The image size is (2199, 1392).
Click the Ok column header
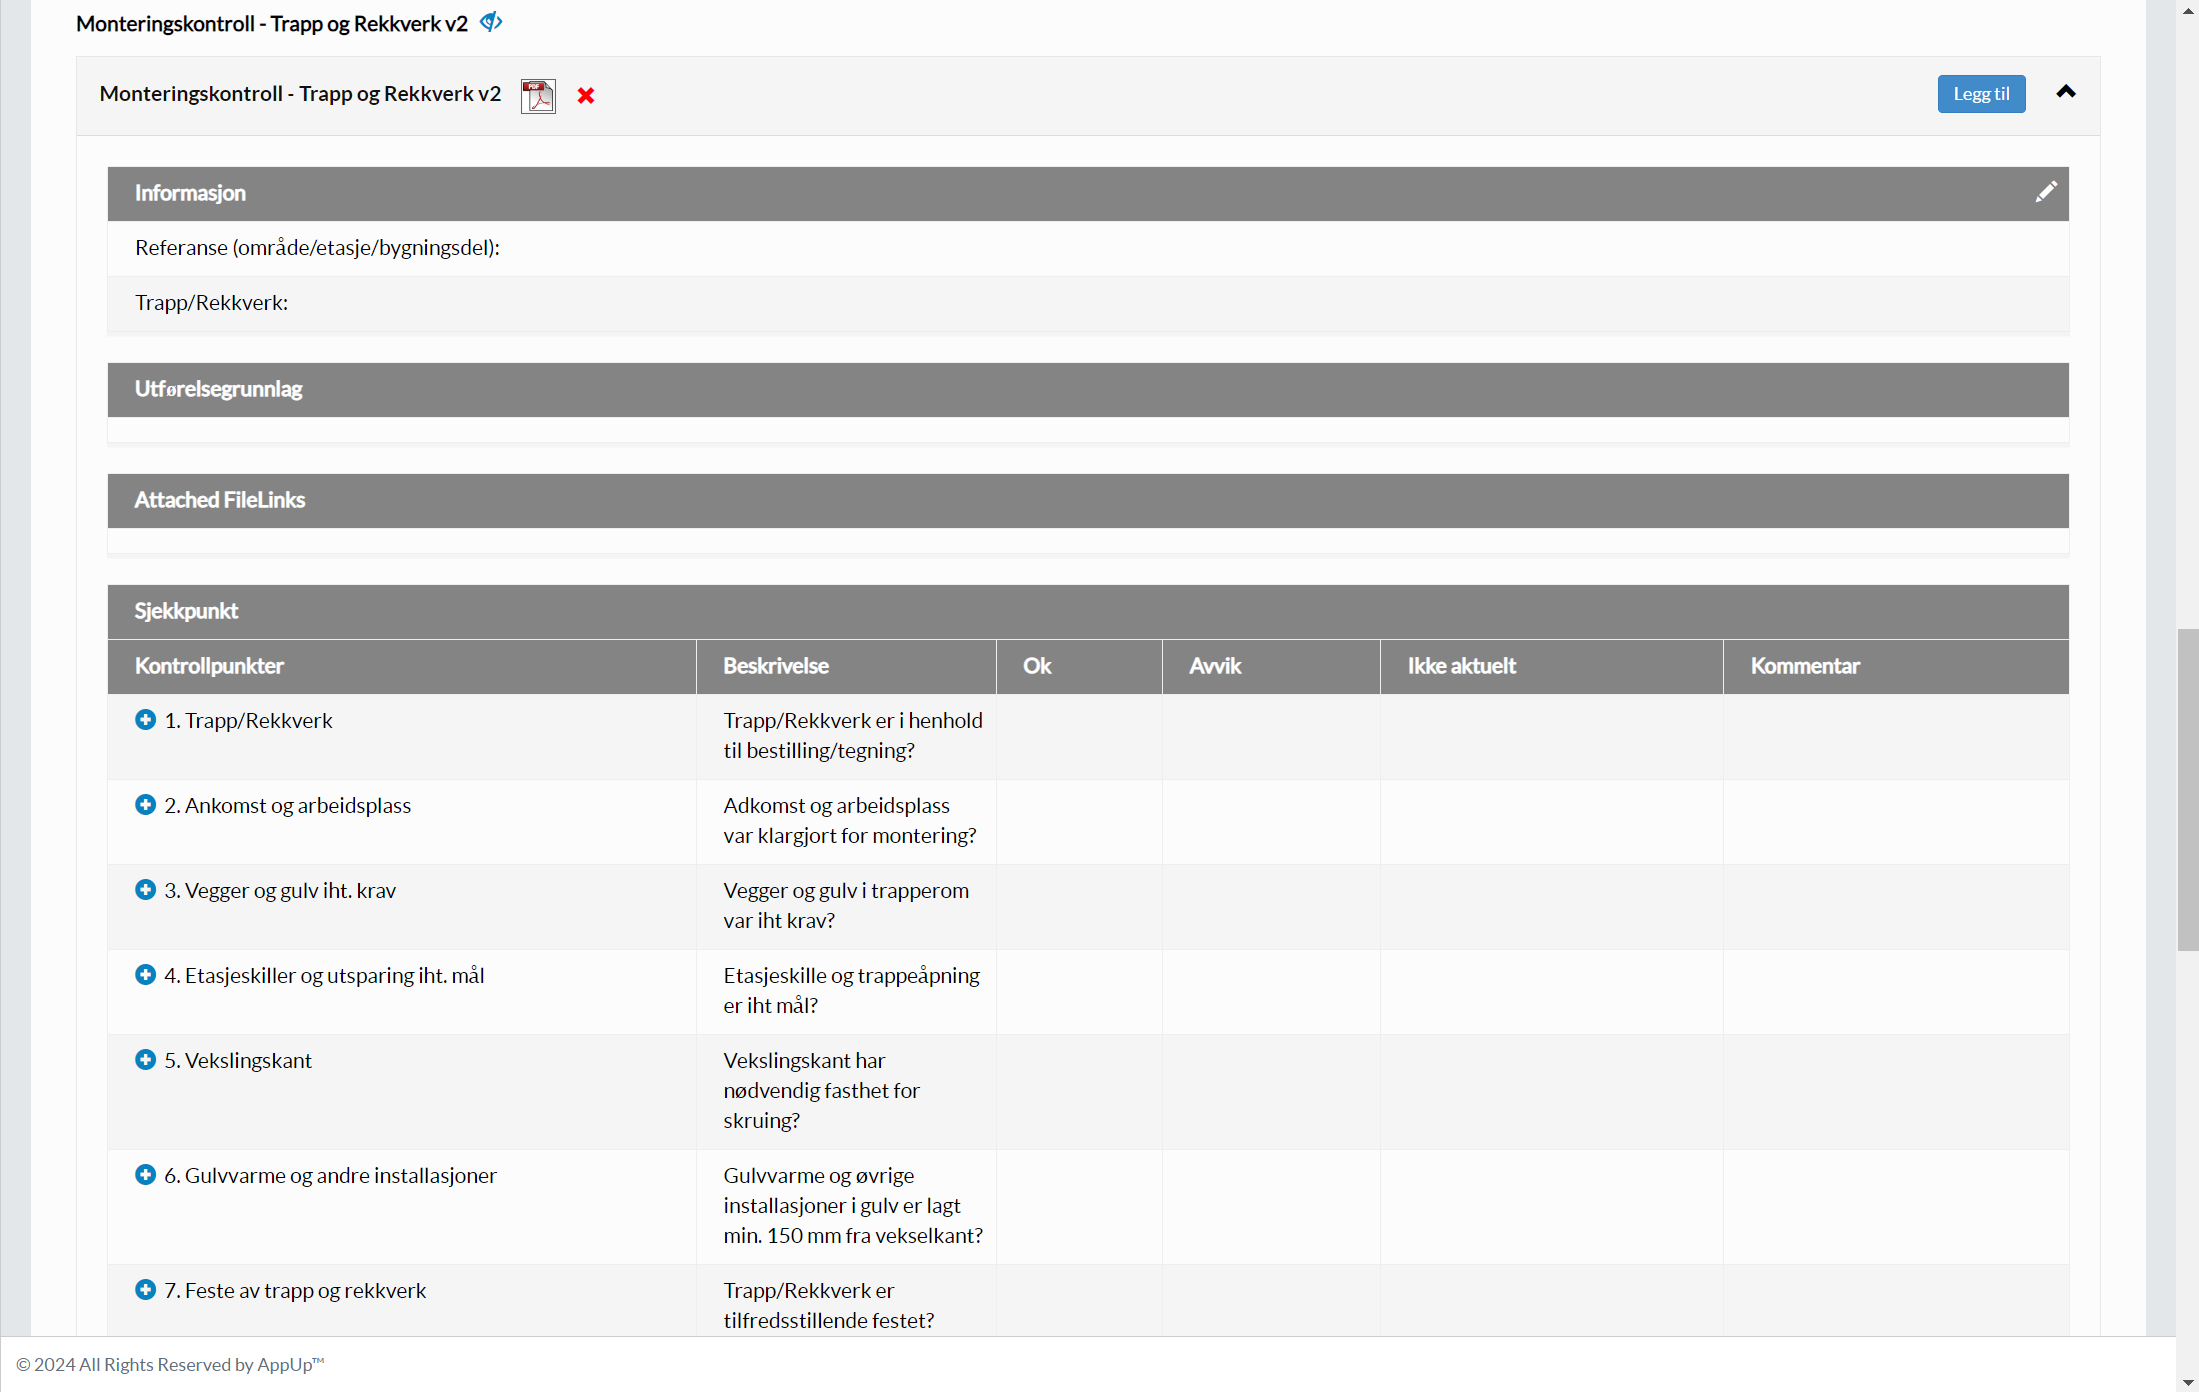1079,667
